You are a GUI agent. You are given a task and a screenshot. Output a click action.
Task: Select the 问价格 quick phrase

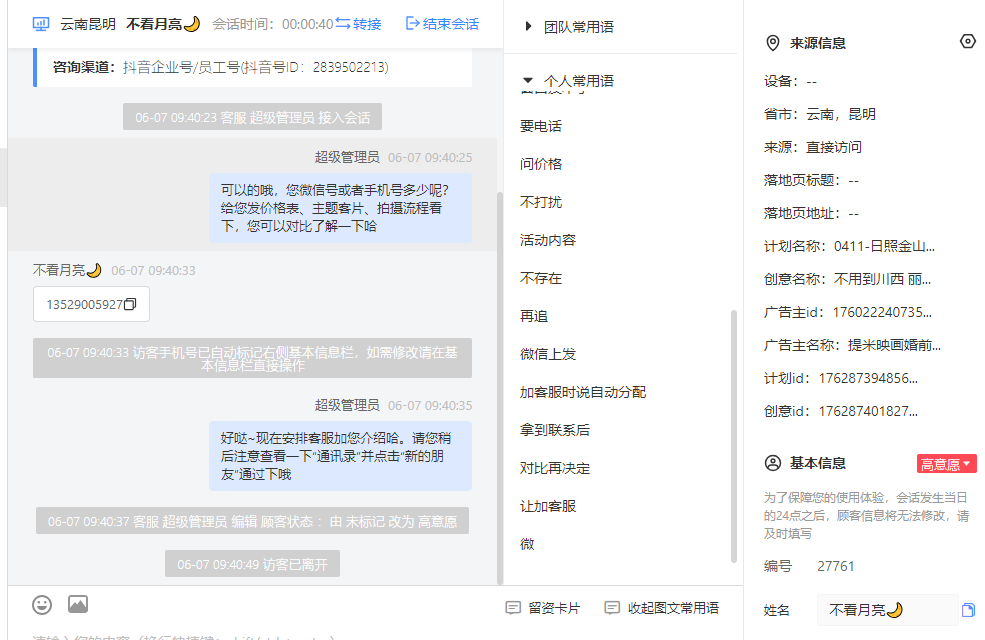pos(541,164)
